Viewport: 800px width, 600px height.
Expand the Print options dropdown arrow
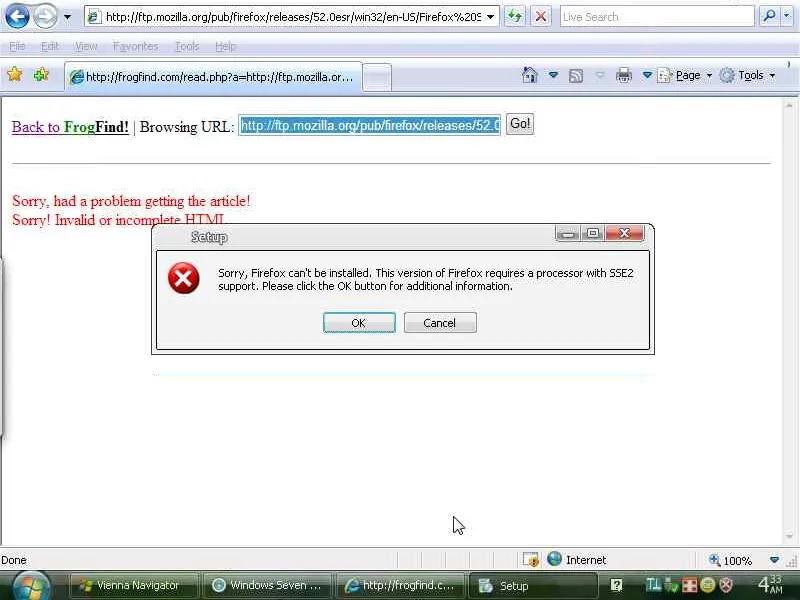point(647,76)
